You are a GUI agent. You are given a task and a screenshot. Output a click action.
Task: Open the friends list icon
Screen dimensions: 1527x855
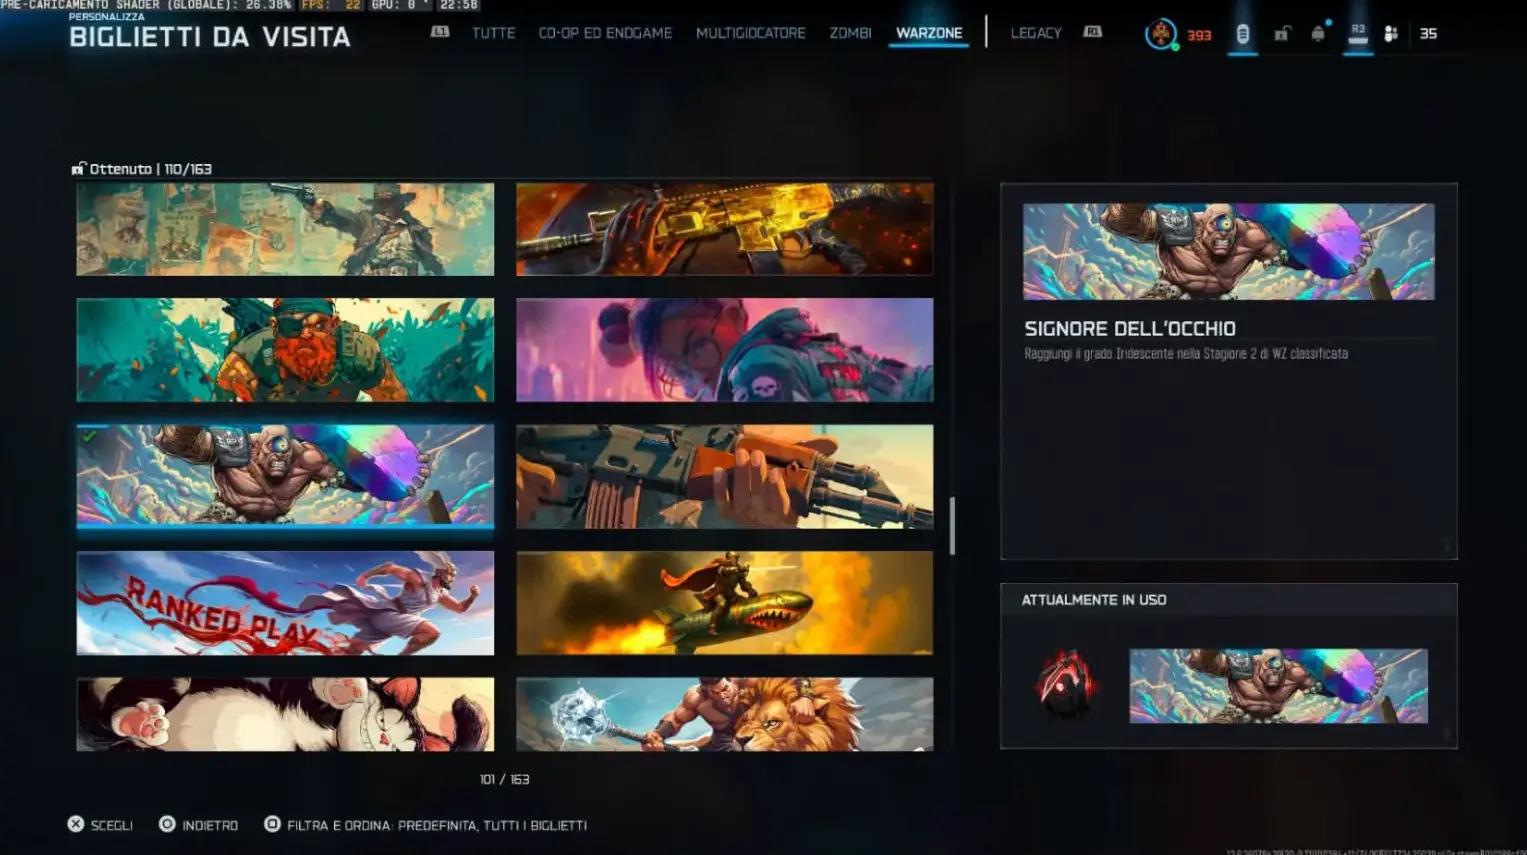1391,34
